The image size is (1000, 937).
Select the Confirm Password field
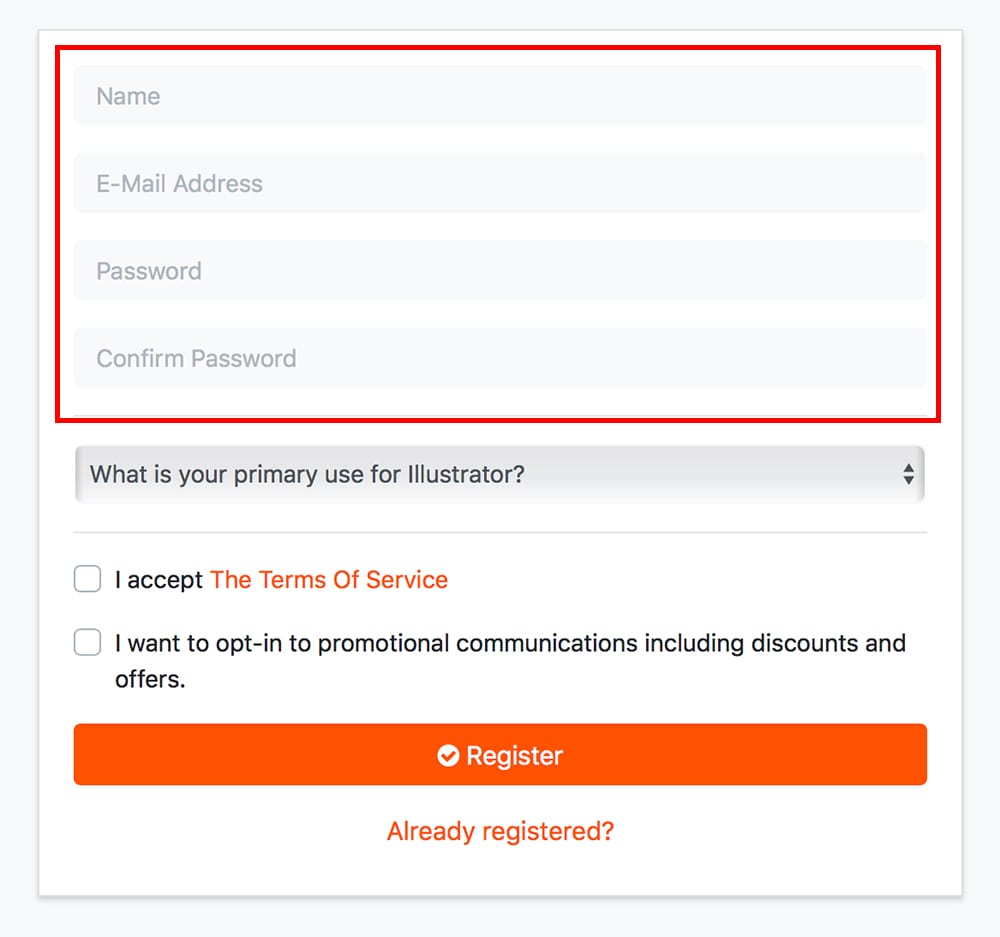click(500, 358)
